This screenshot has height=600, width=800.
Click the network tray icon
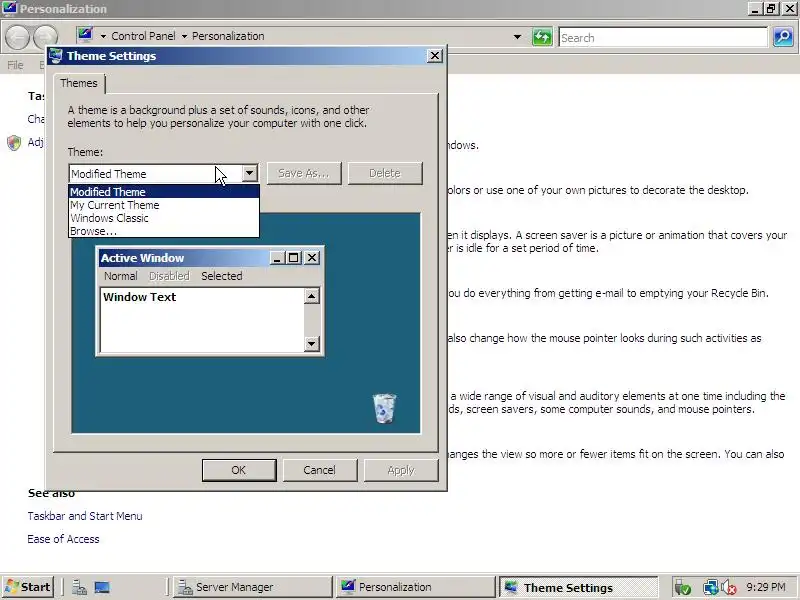710,588
